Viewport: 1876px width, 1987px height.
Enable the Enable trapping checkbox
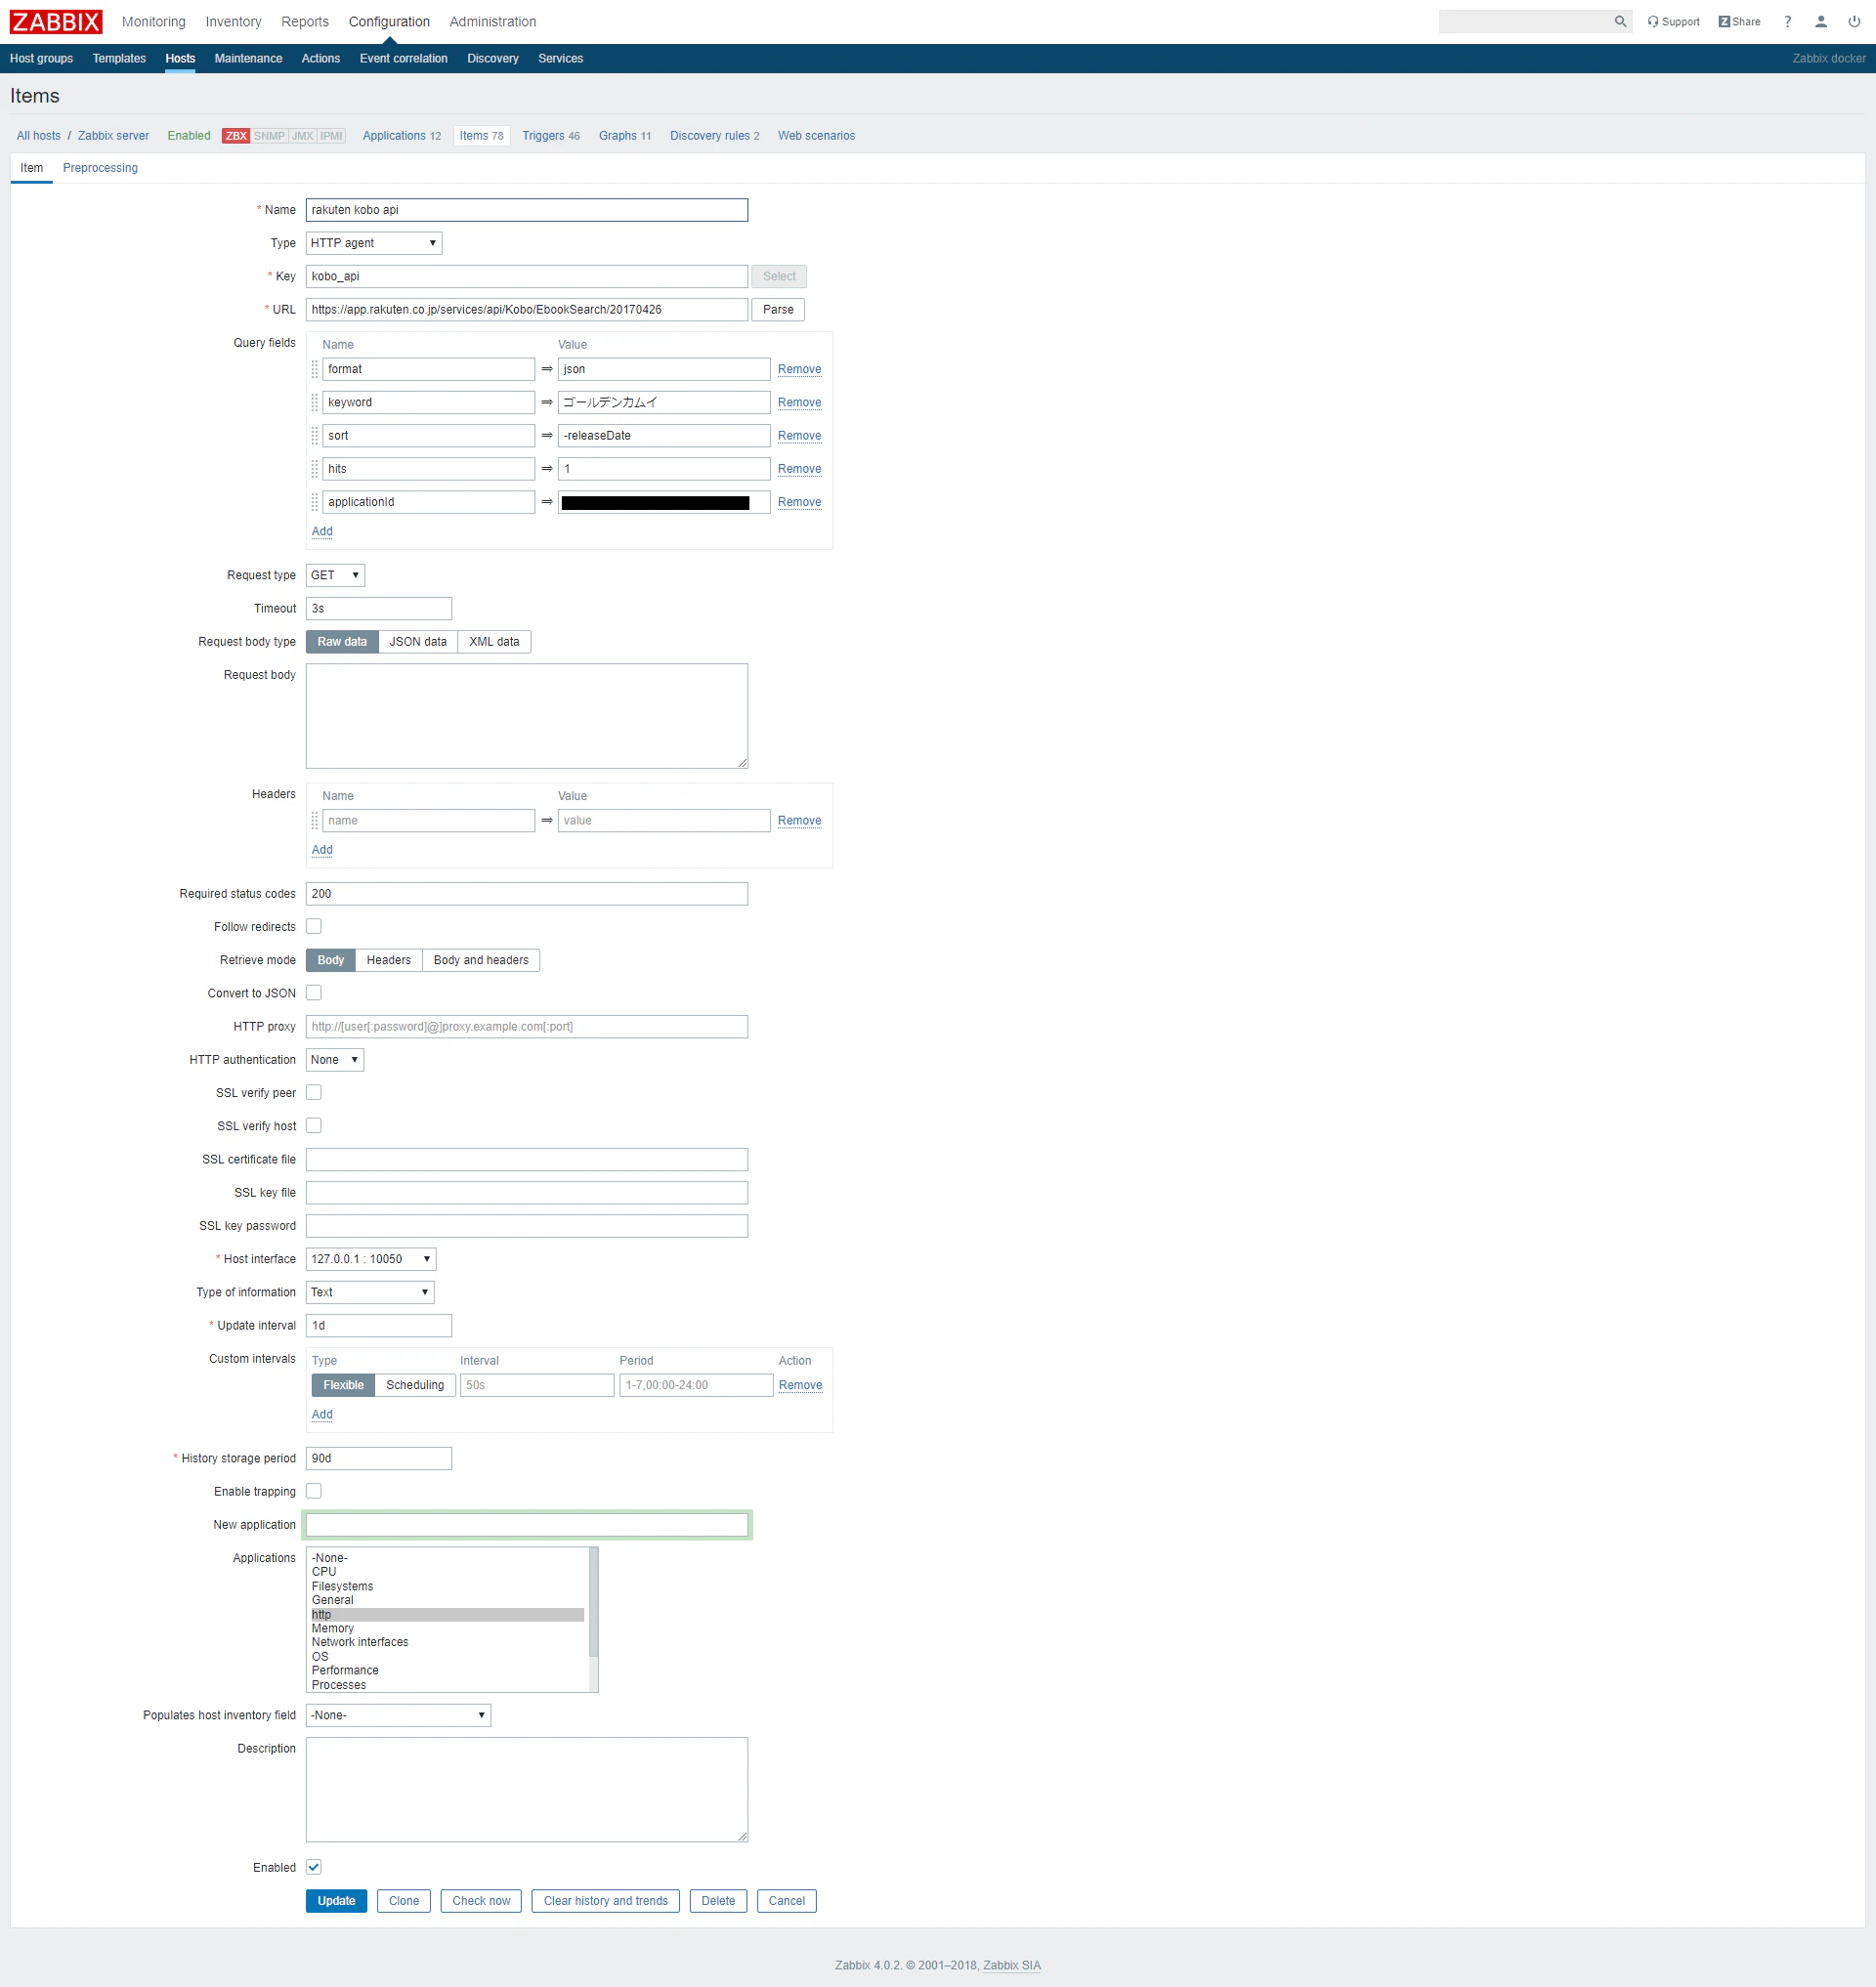coord(314,1491)
